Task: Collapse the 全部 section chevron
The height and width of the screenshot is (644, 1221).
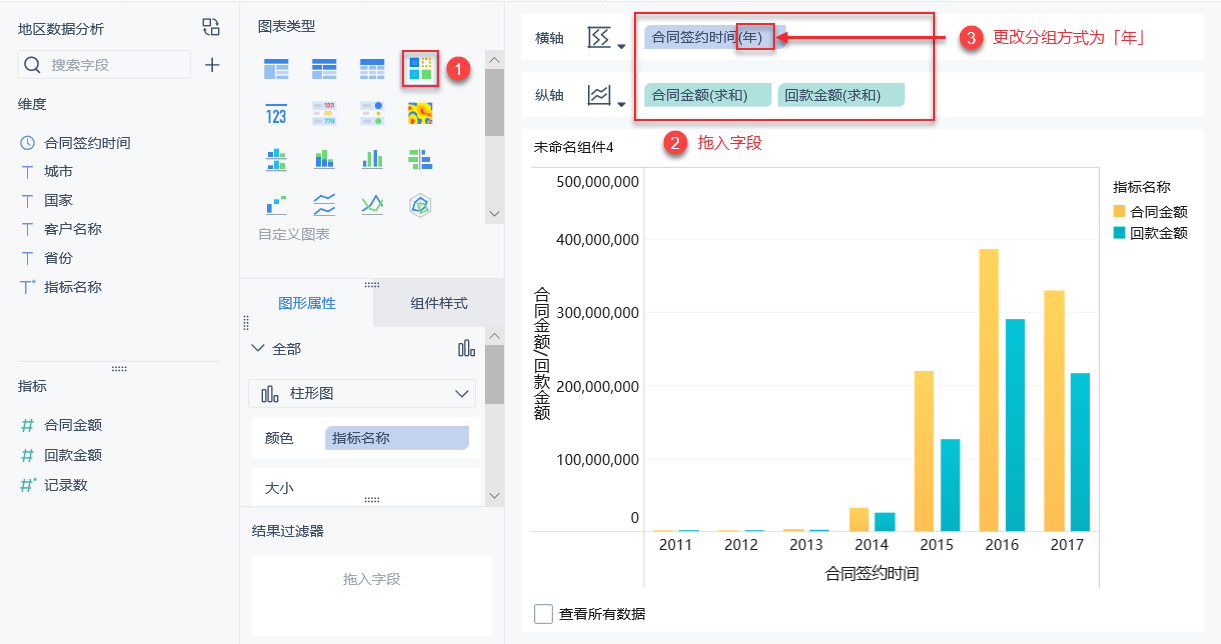Action: click(x=258, y=348)
